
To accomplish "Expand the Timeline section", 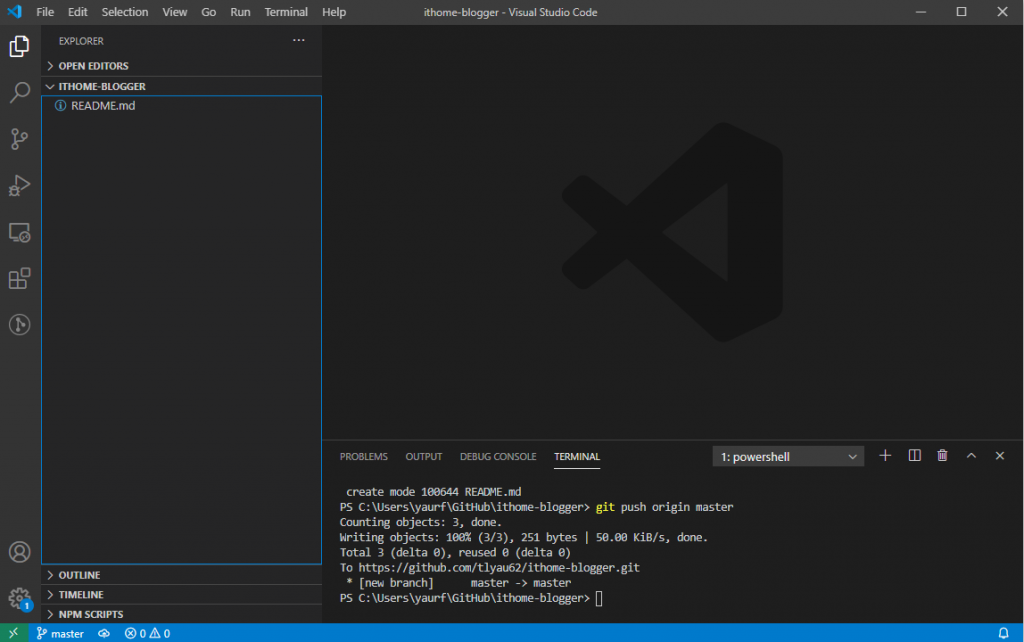I will point(181,594).
